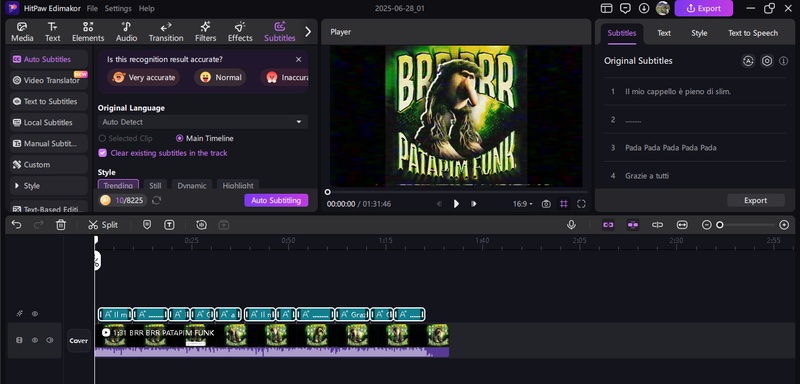Toggle the player grid overlay icon

(564, 204)
